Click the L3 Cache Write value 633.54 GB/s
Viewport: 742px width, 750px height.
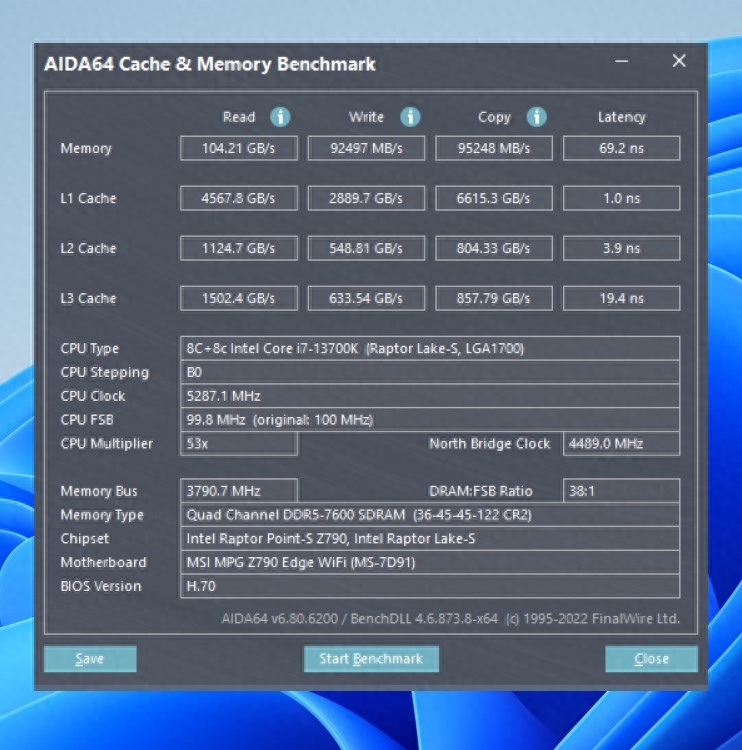(366, 298)
